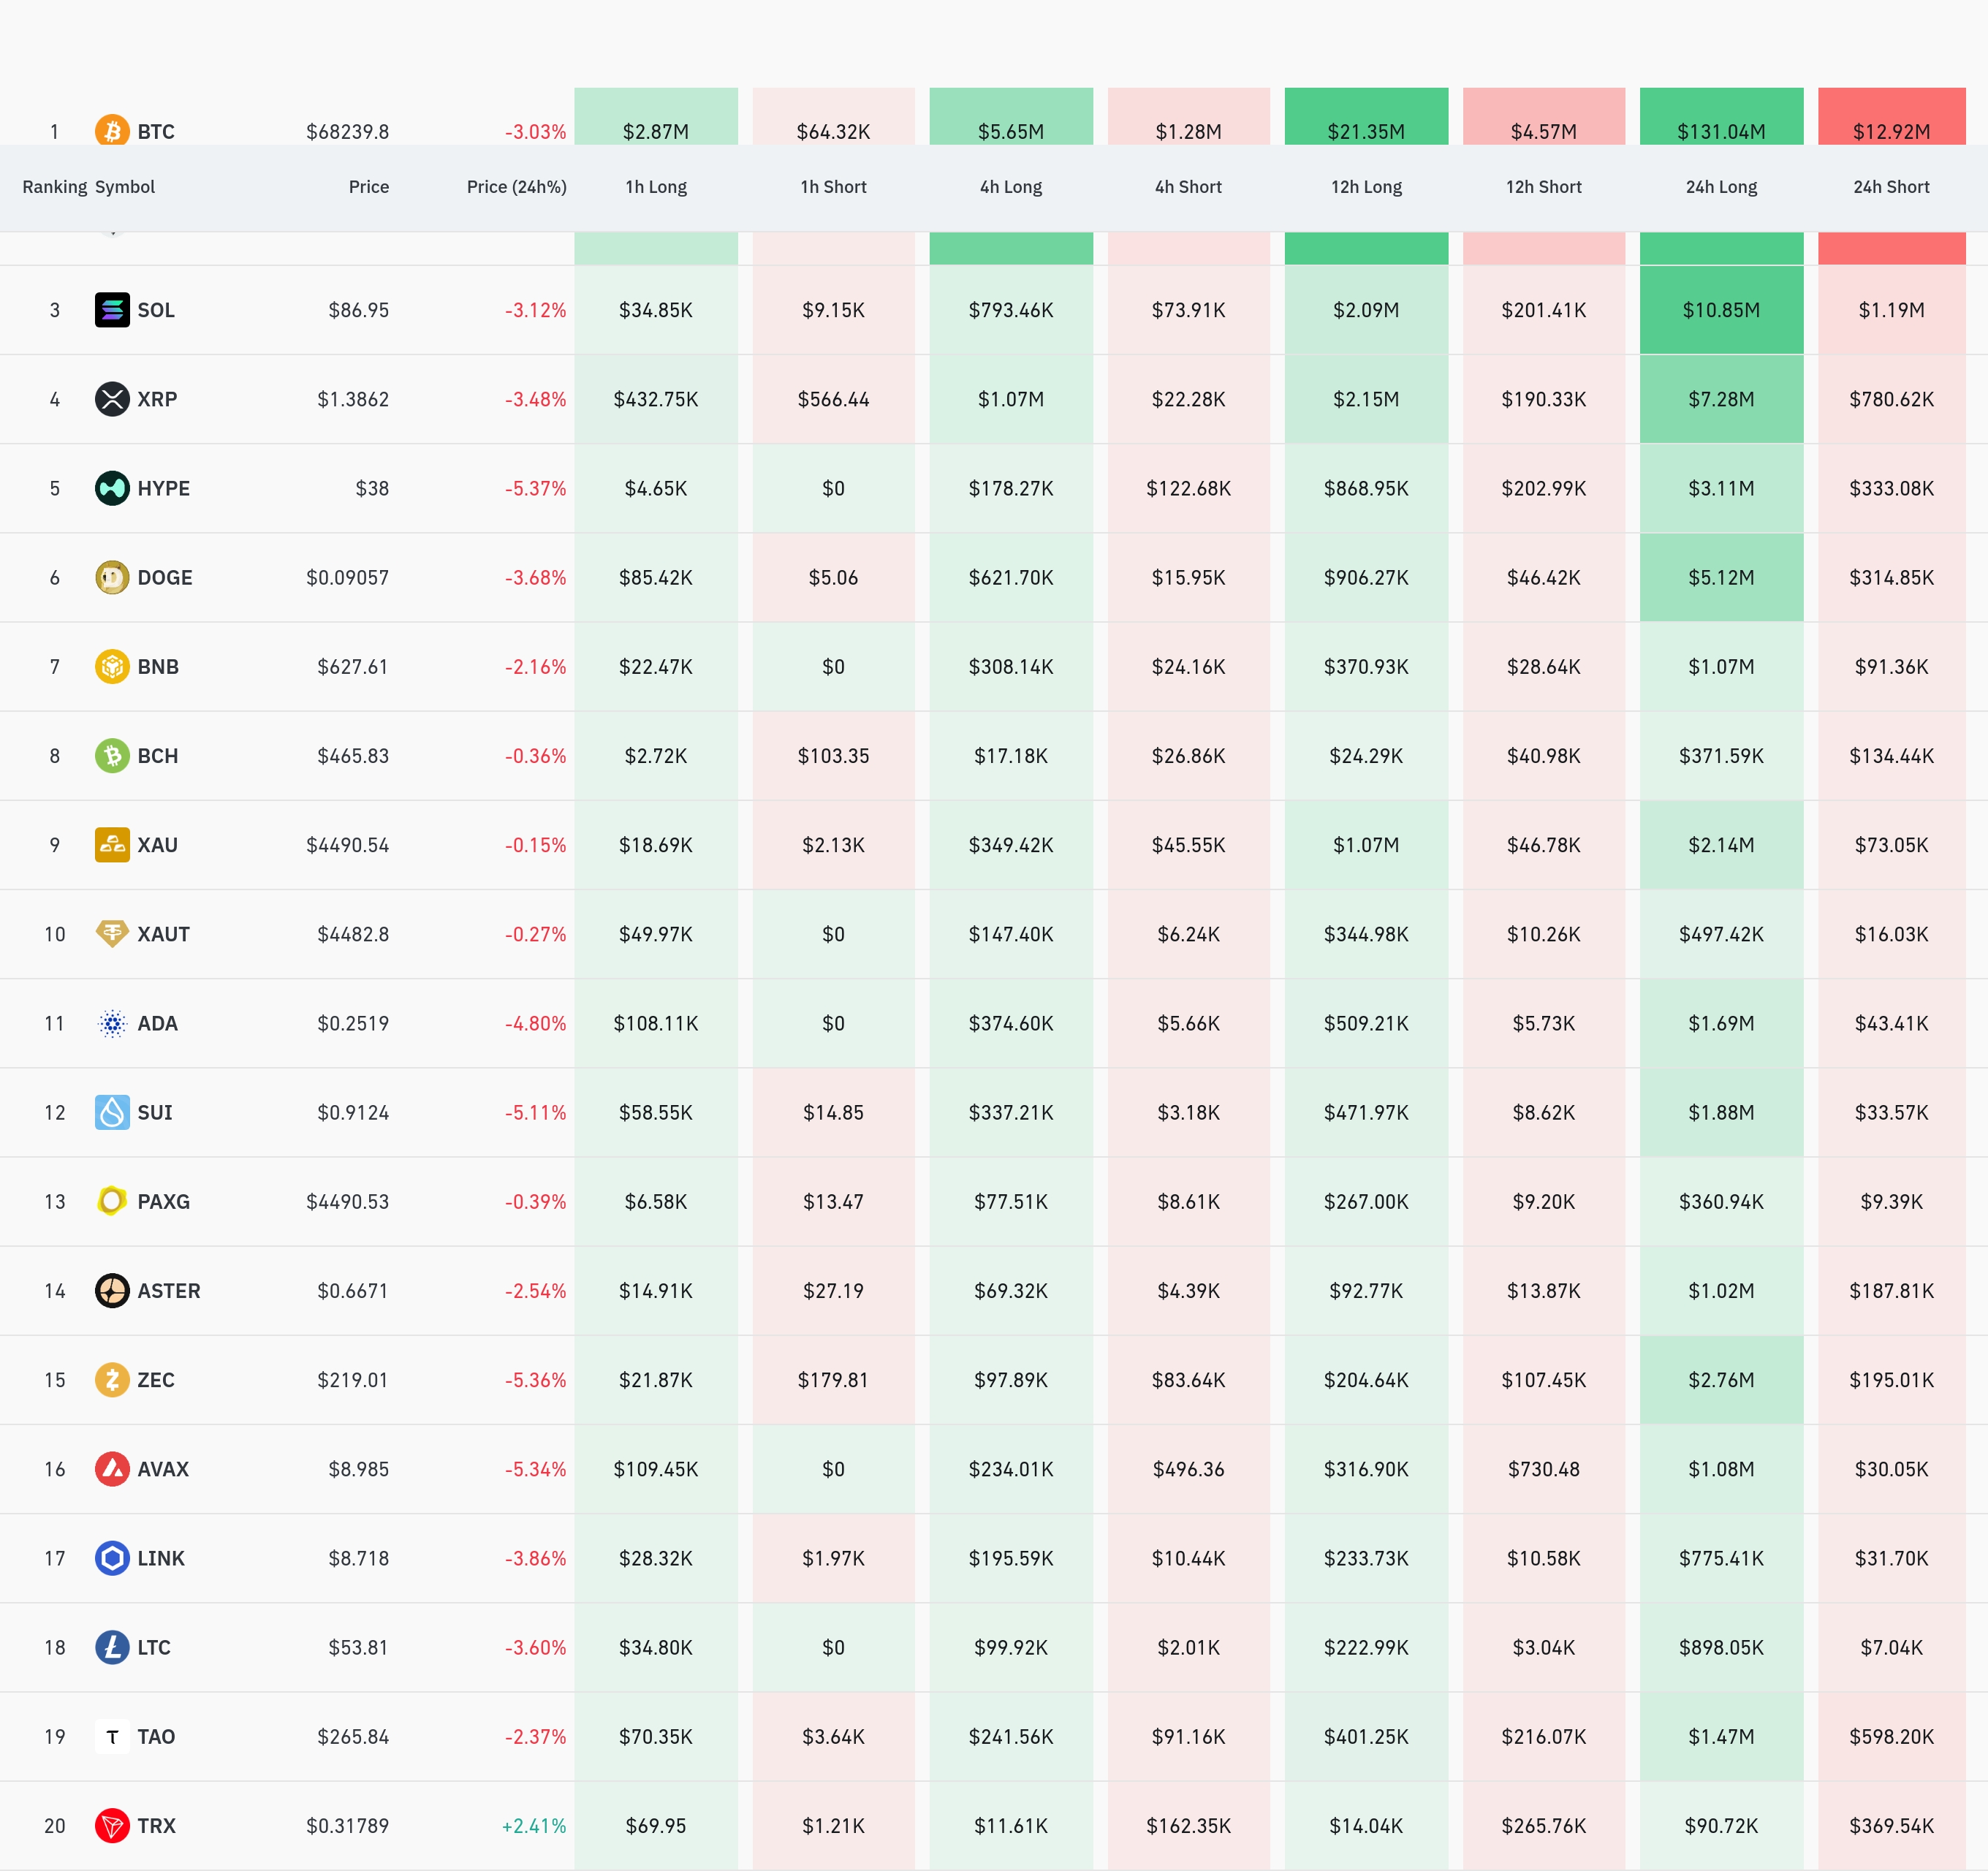Click the Avalanche AVAX icon
This screenshot has width=1988, height=1871.
112,1469
